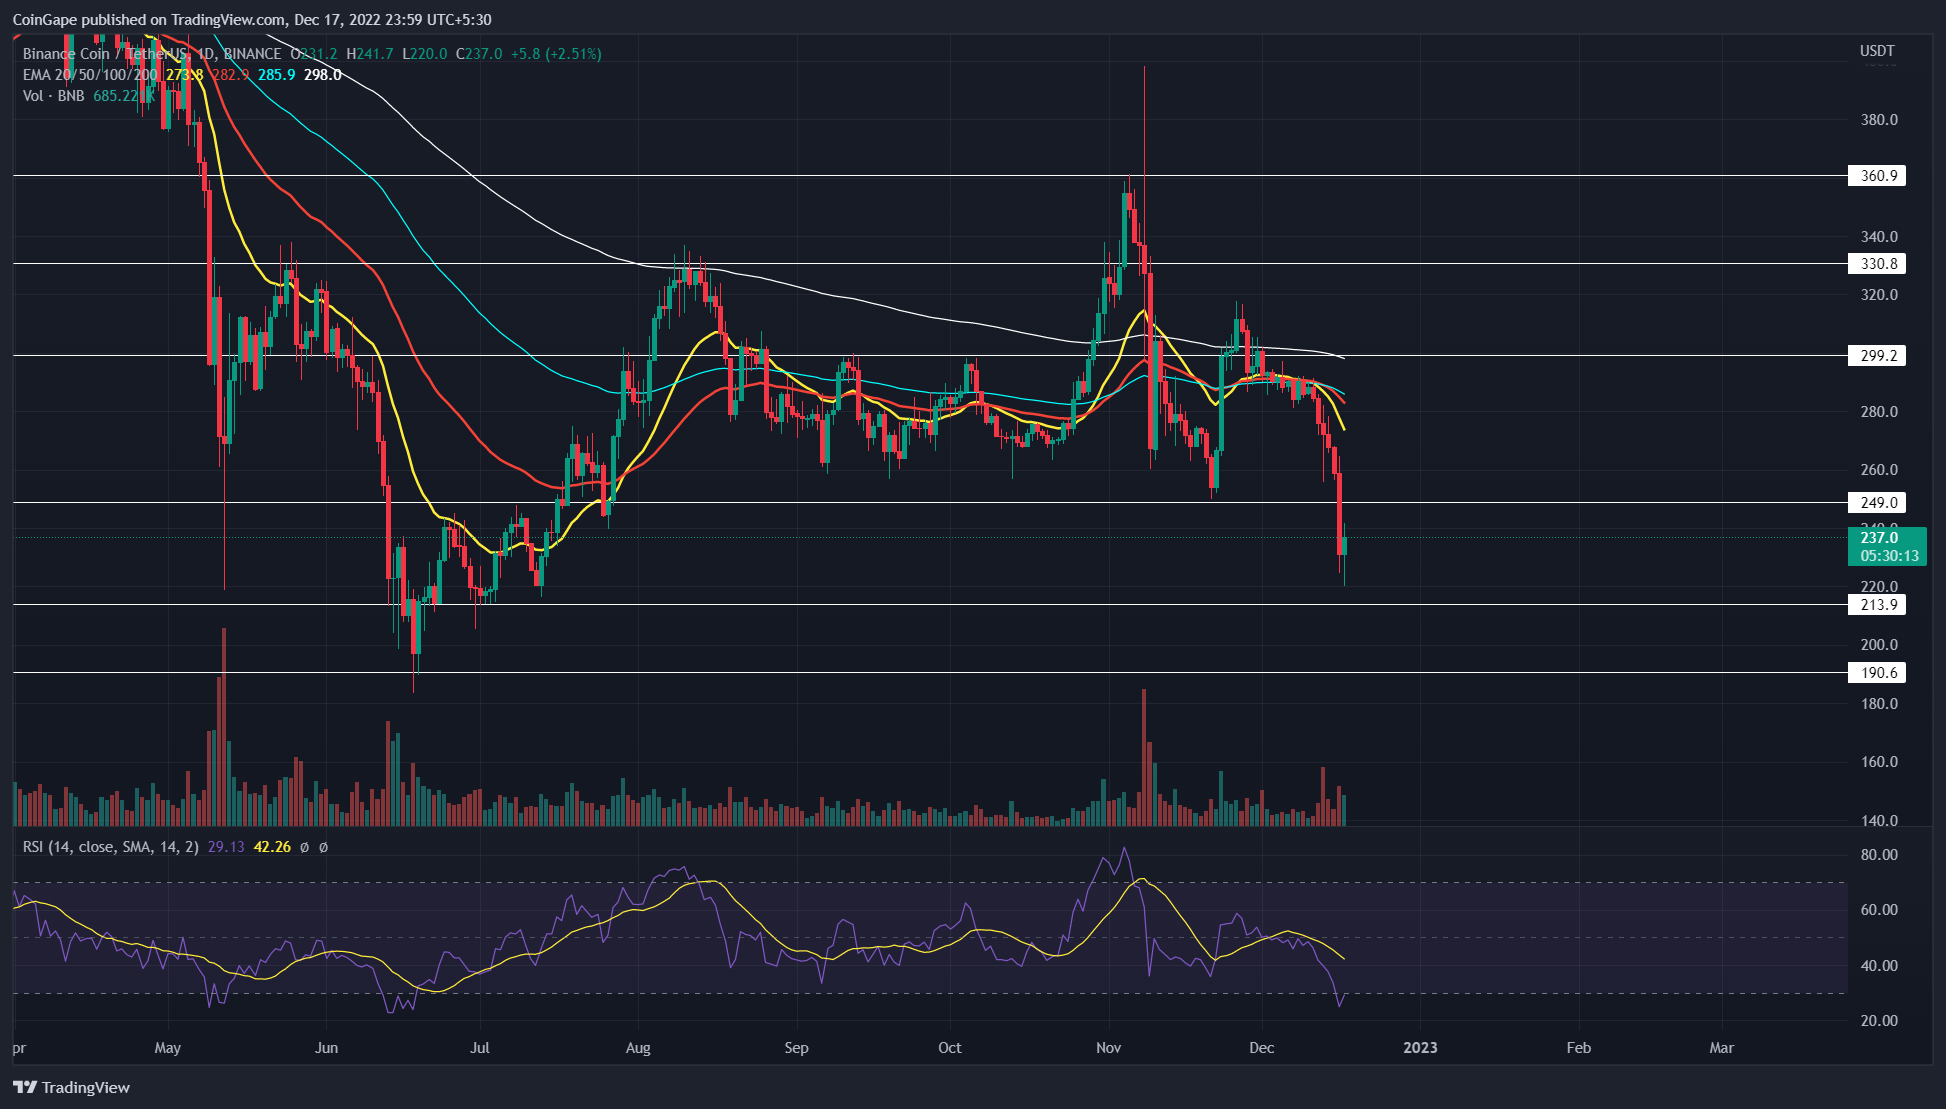Click the CoinGape published on TradingView.com header

(252, 19)
